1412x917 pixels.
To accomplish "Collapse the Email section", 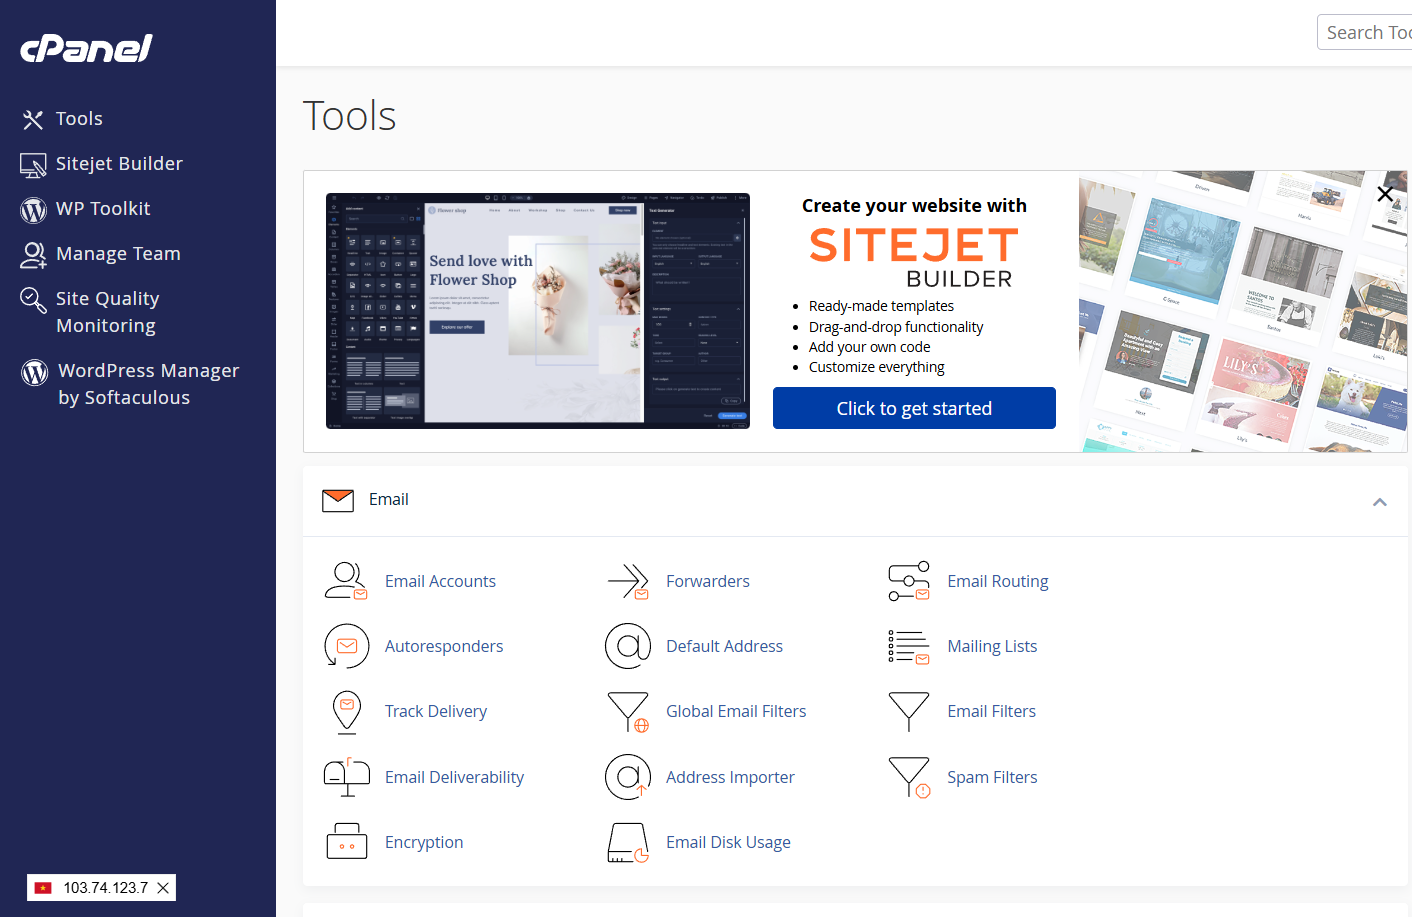I will [1380, 502].
